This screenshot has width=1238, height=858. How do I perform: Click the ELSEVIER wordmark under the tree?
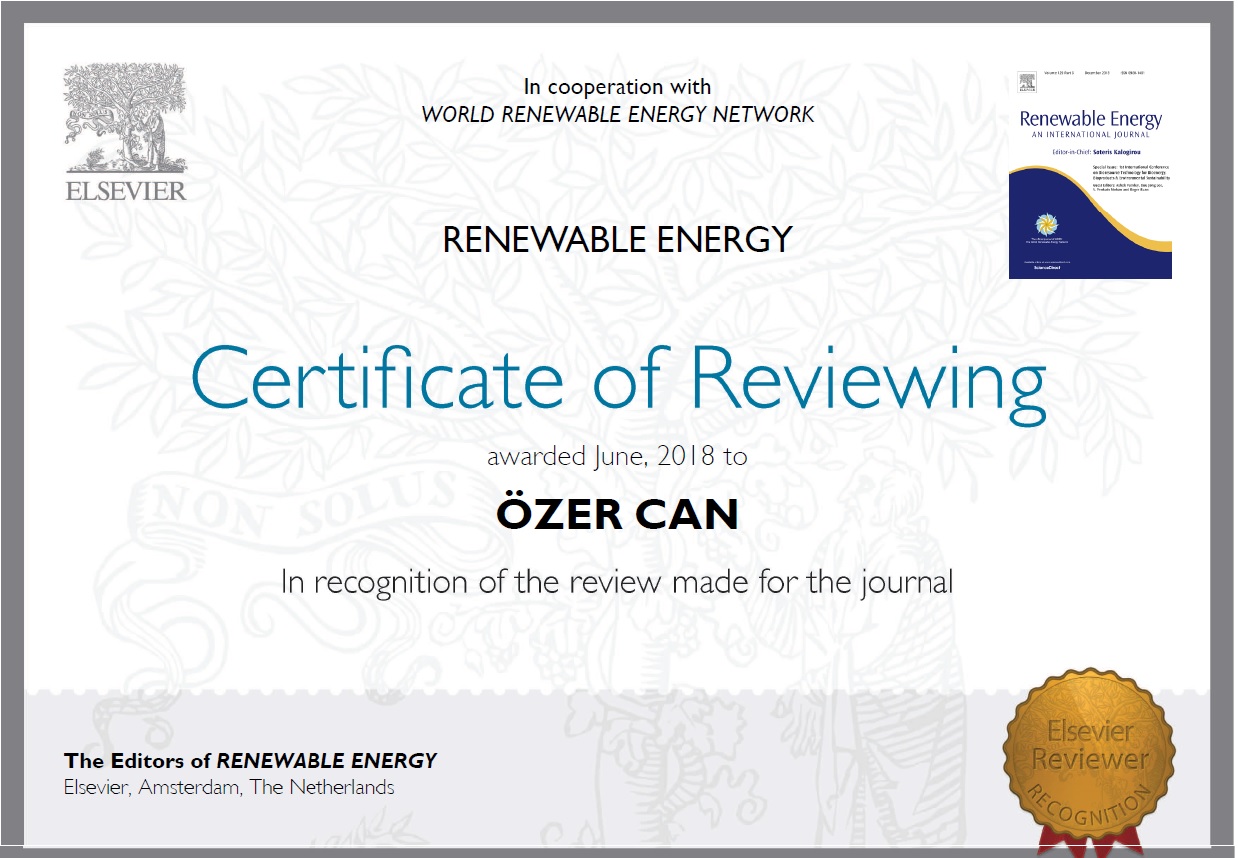pos(126,190)
